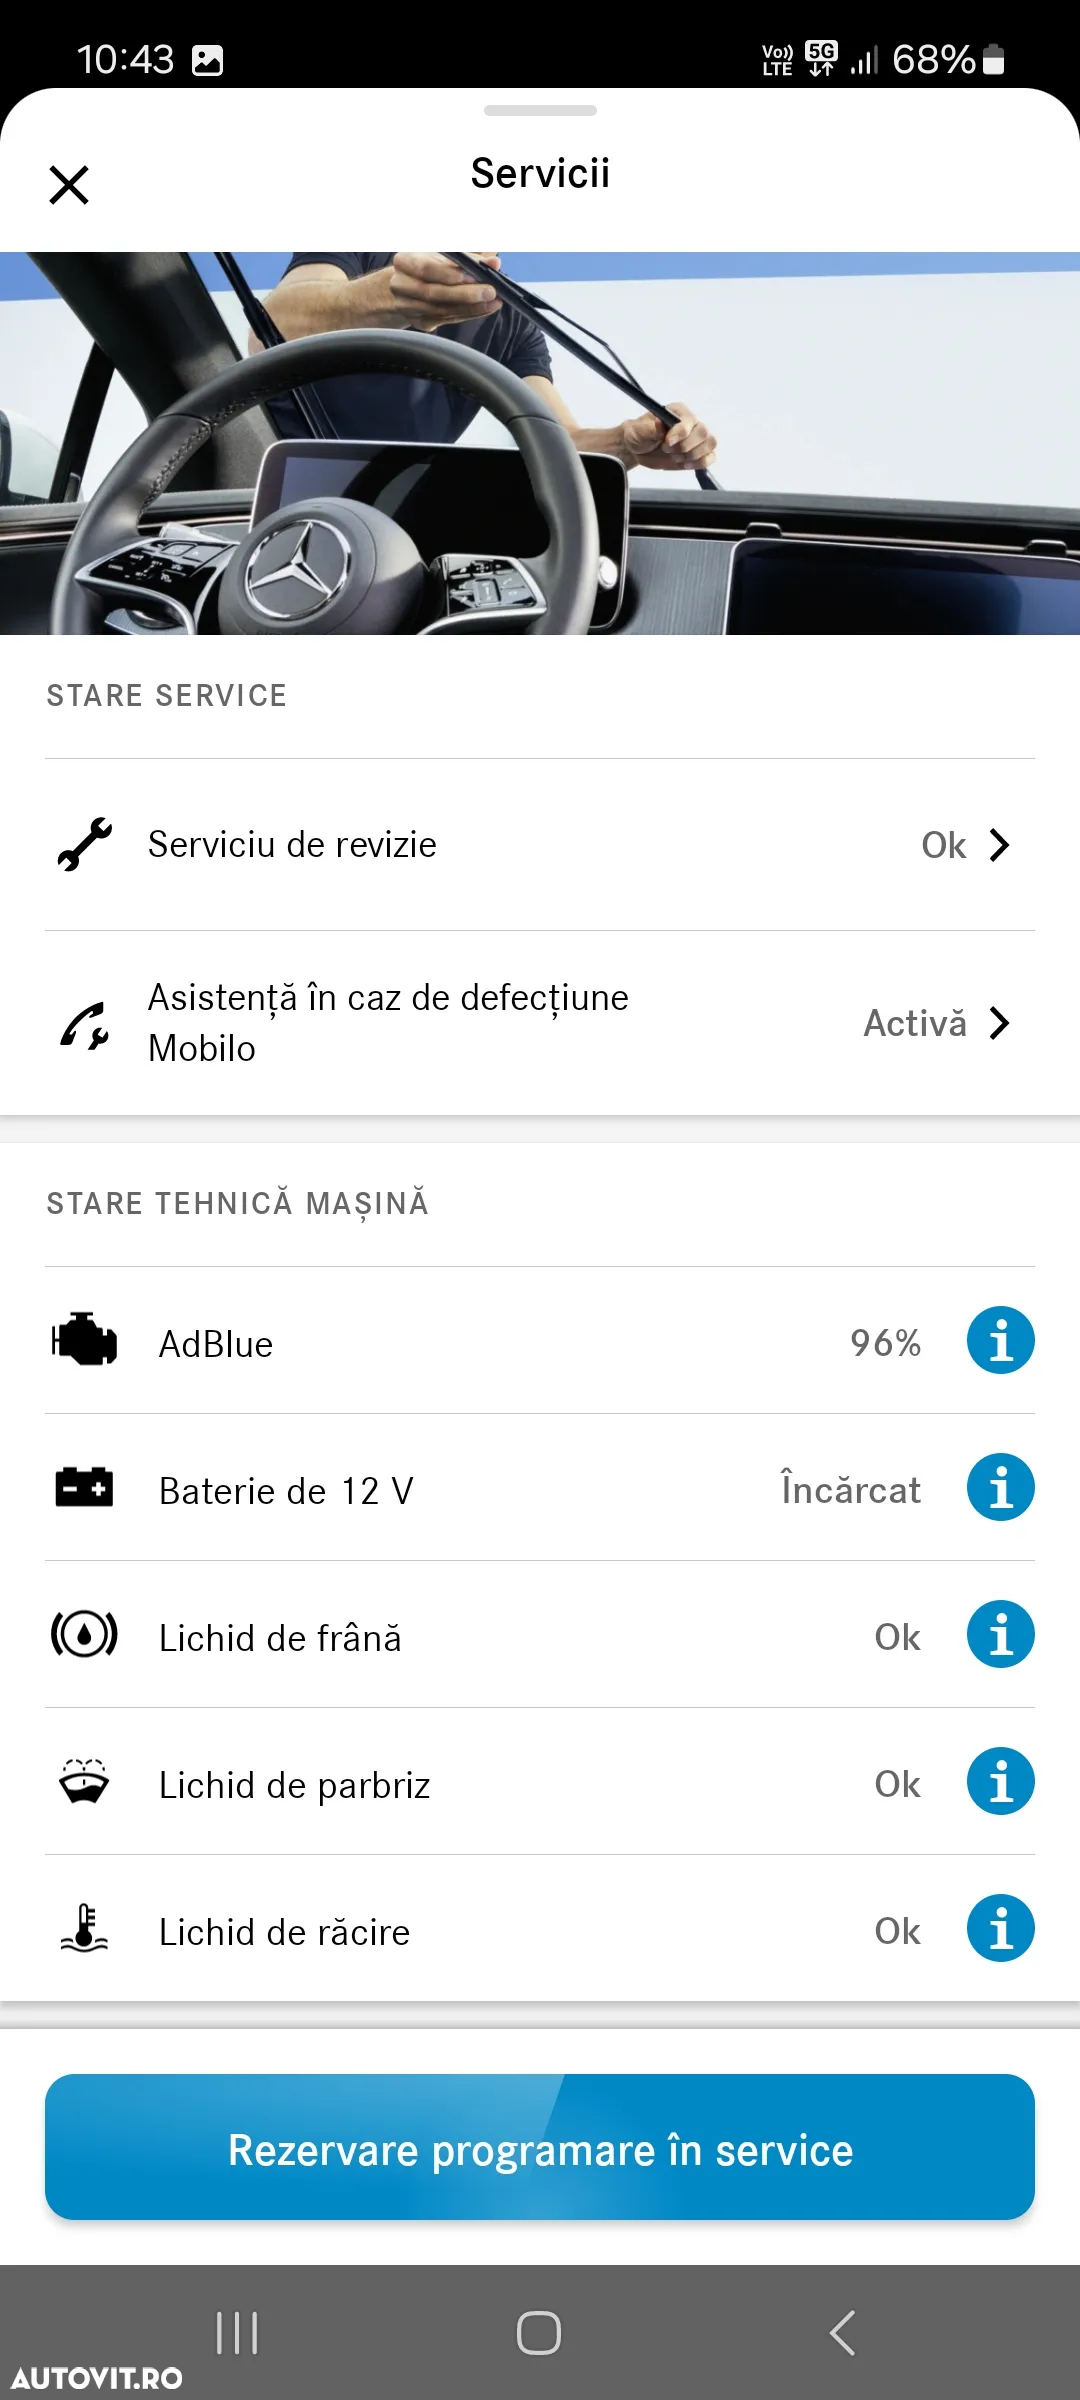The height and width of the screenshot is (2400, 1080).
Task: Tap the AdBlue engine icon
Action: coord(84,1340)
